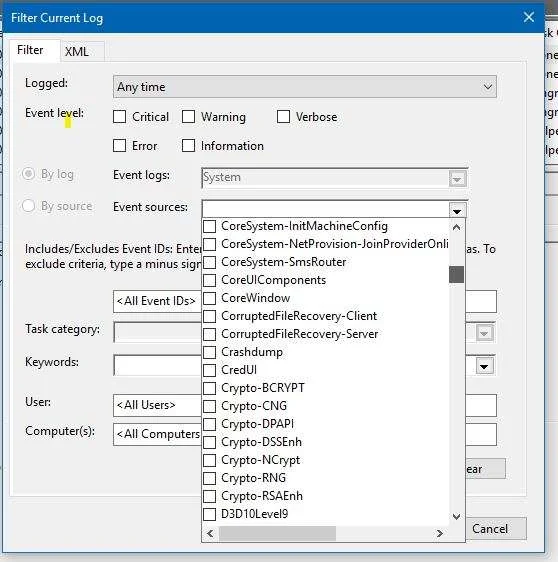Click the scroll right arrow in sources list
558x562 pixels.
440,534
